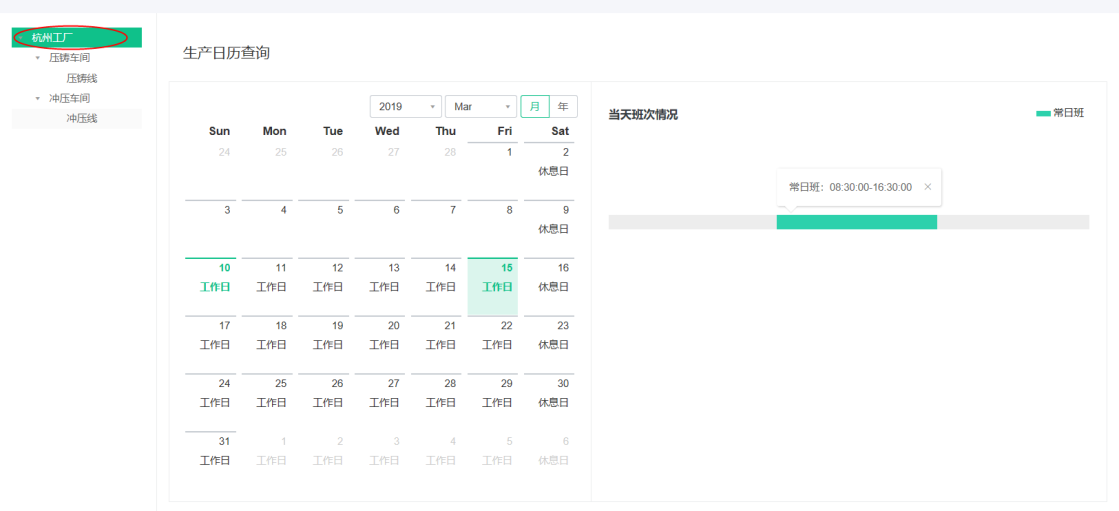Switch calendar to 月 month view
1119x511 pixels.
pyautogui.click(x=535, y=106)
